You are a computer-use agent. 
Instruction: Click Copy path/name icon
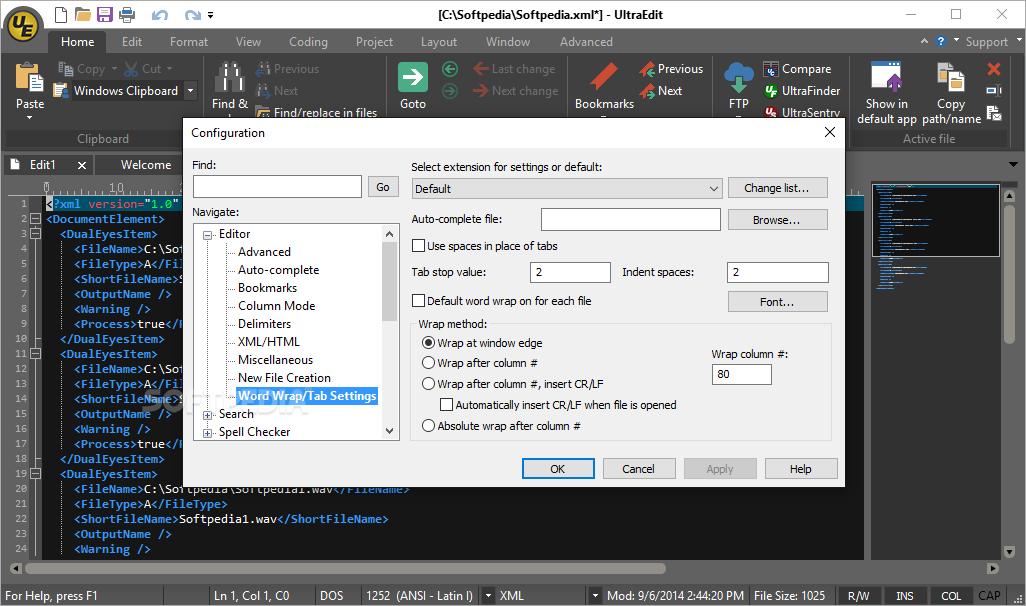pos(951,77)
